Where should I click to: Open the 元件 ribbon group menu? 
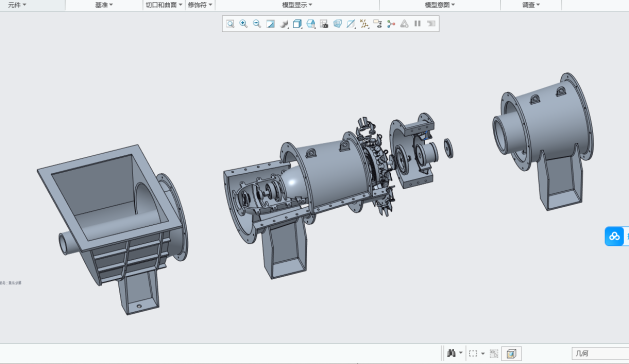(17, 5)
